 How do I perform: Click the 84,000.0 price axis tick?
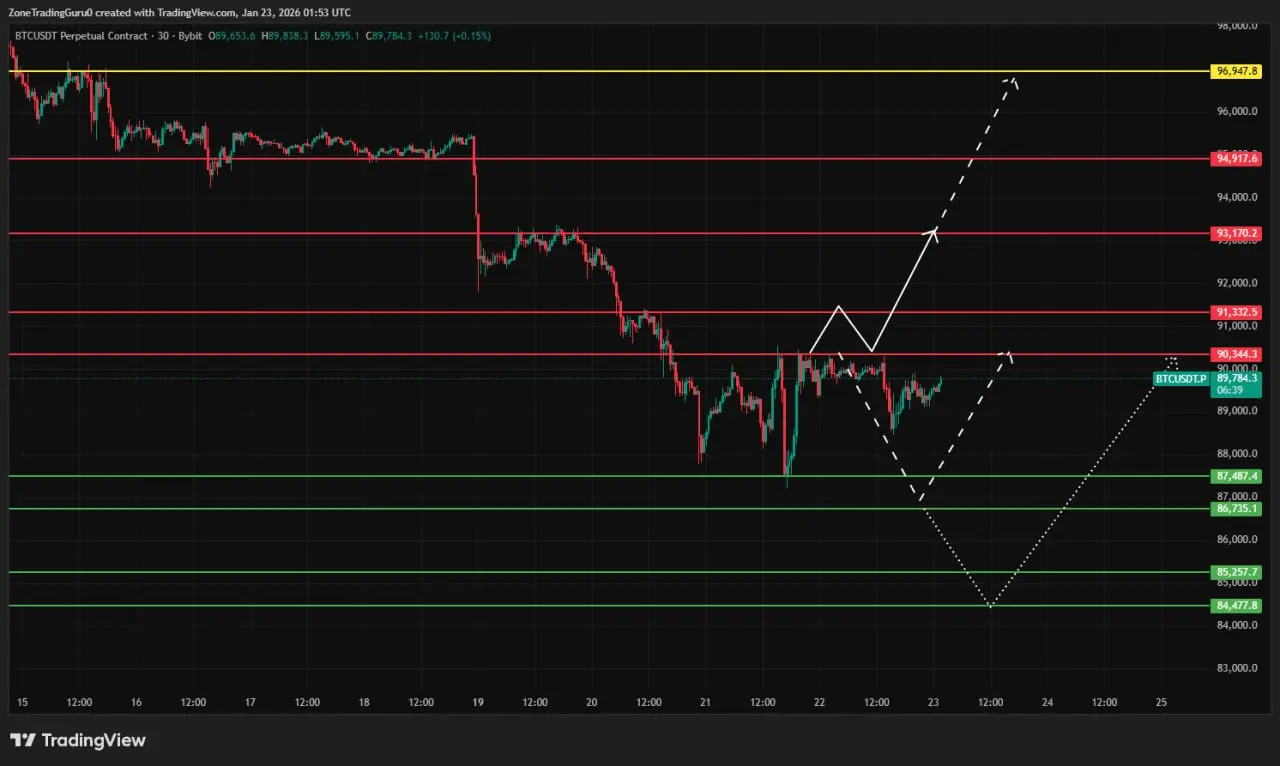pos(1237,626)
